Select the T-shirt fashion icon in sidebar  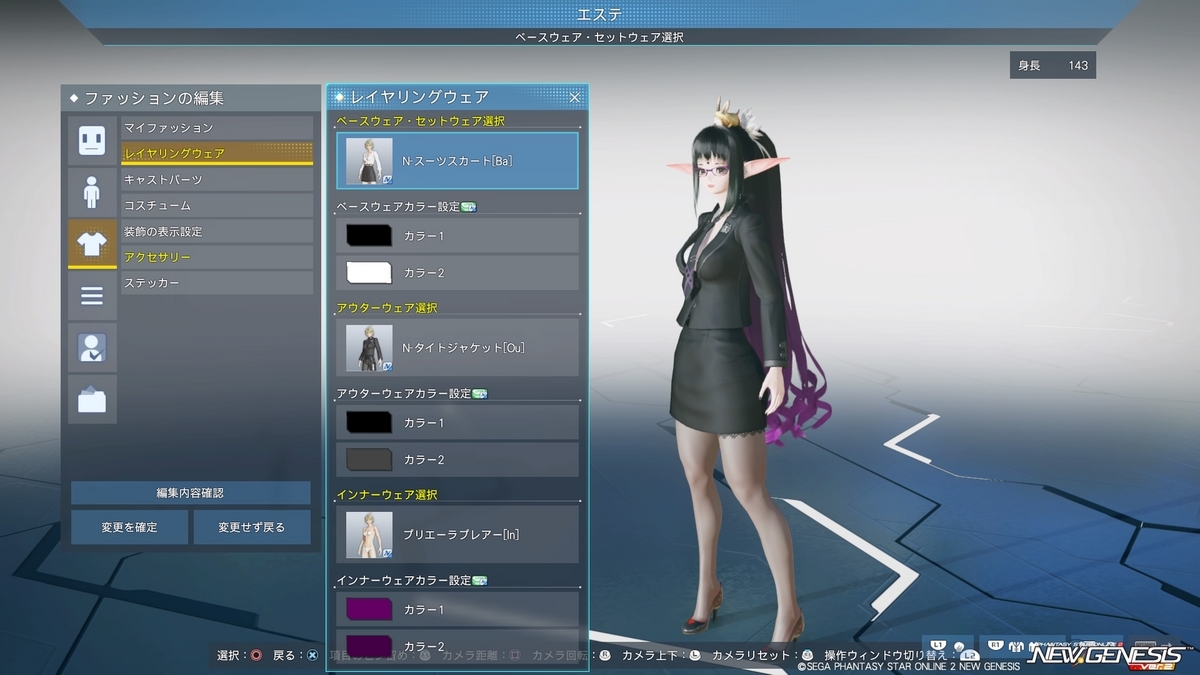tap(92, 244)
